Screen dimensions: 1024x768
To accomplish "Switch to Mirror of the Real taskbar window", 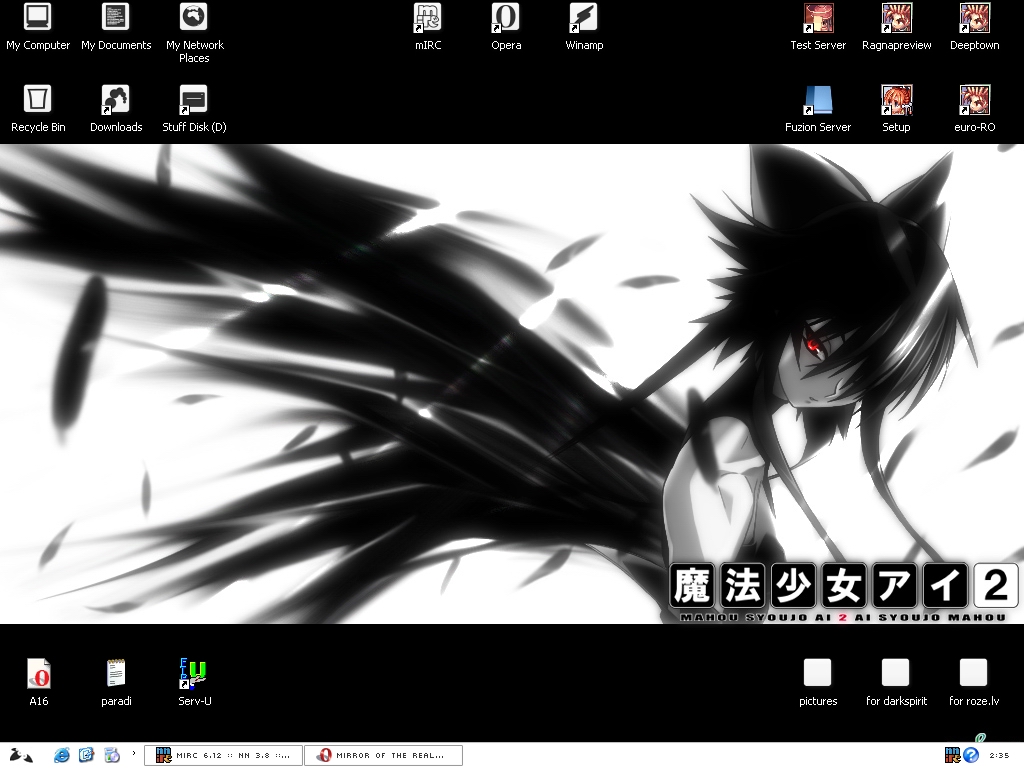I will coord(383,756).
